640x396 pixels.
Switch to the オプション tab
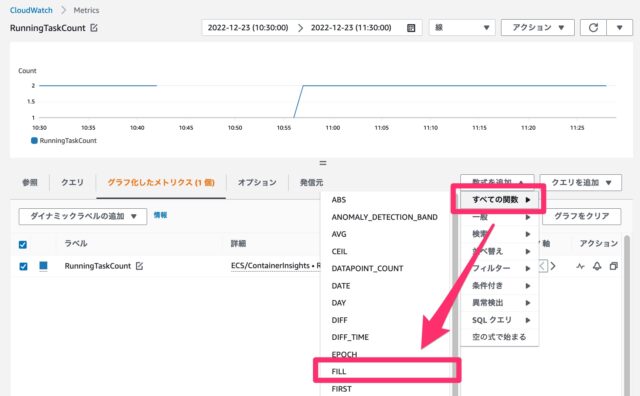(x=257, y=182)
